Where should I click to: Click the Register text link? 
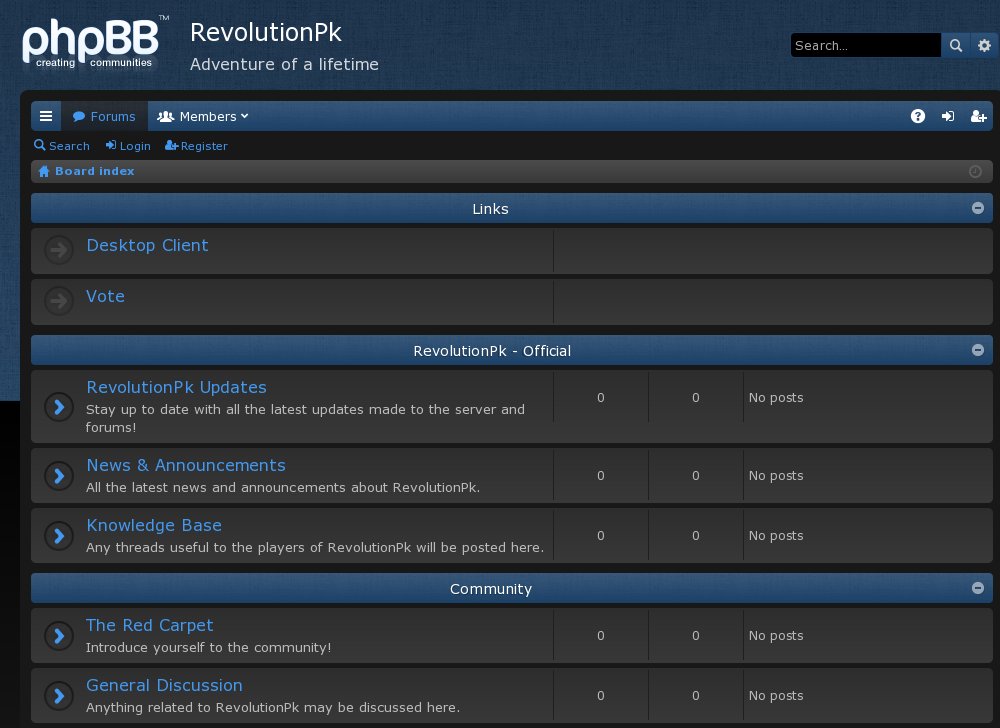click(x=204, y=146)
